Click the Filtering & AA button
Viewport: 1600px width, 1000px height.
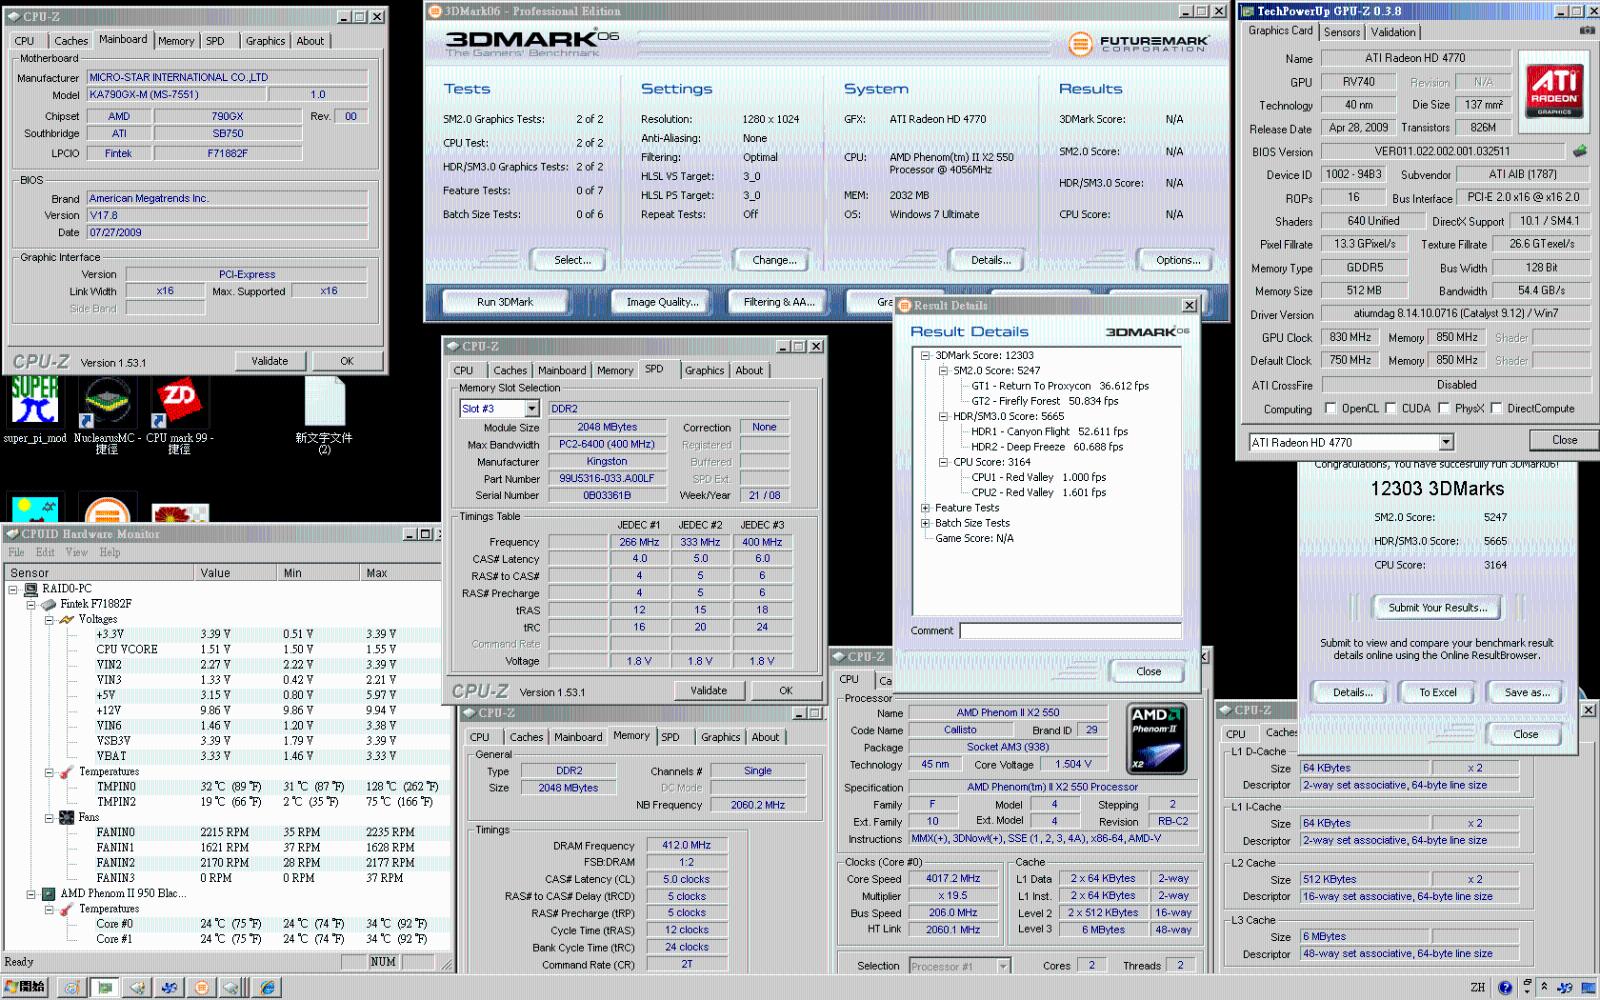coord(779,301)
